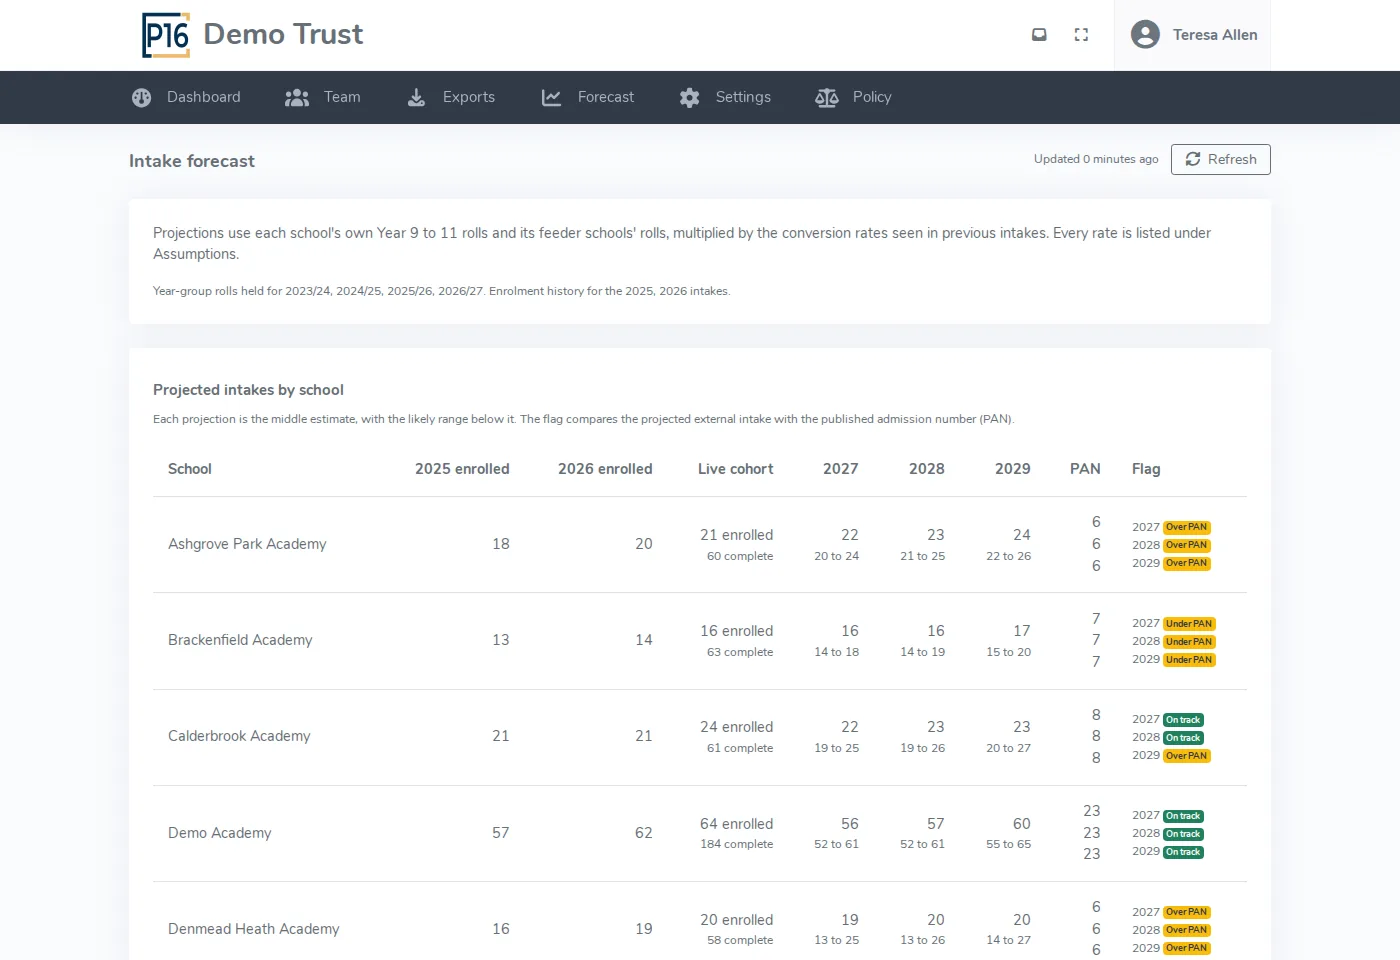
Task: Click the '21 enrolled' live cohort value
Action: click(x=737, y=535)
